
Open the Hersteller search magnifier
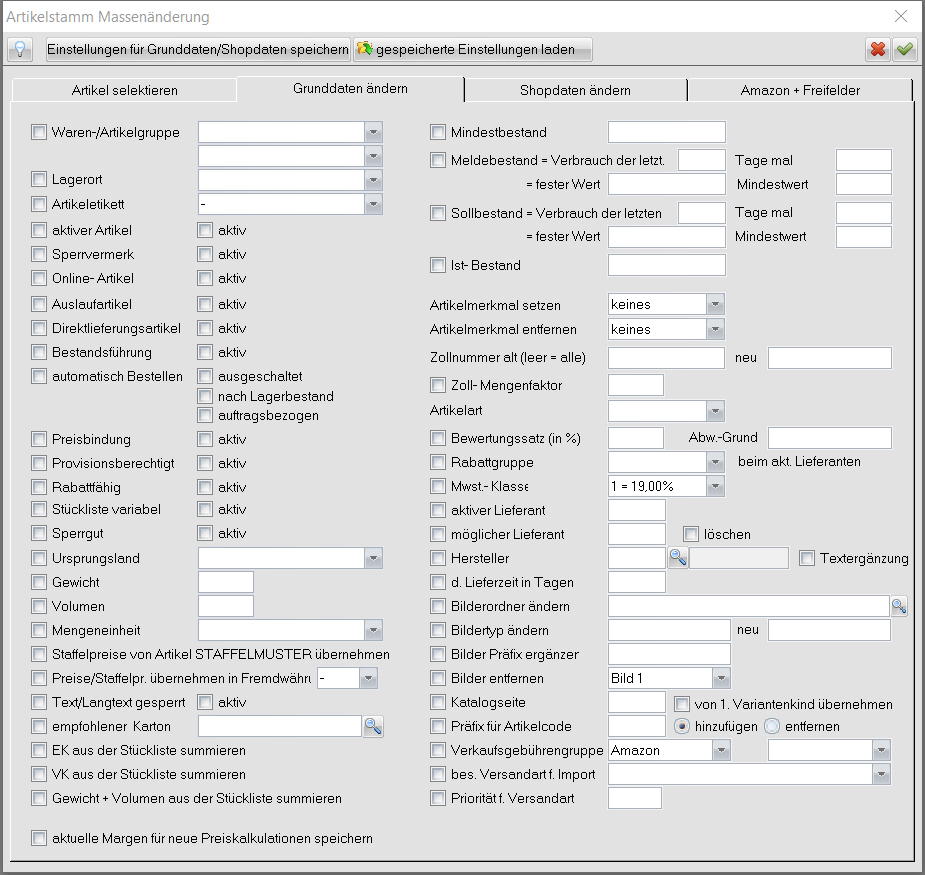[678, 558]
